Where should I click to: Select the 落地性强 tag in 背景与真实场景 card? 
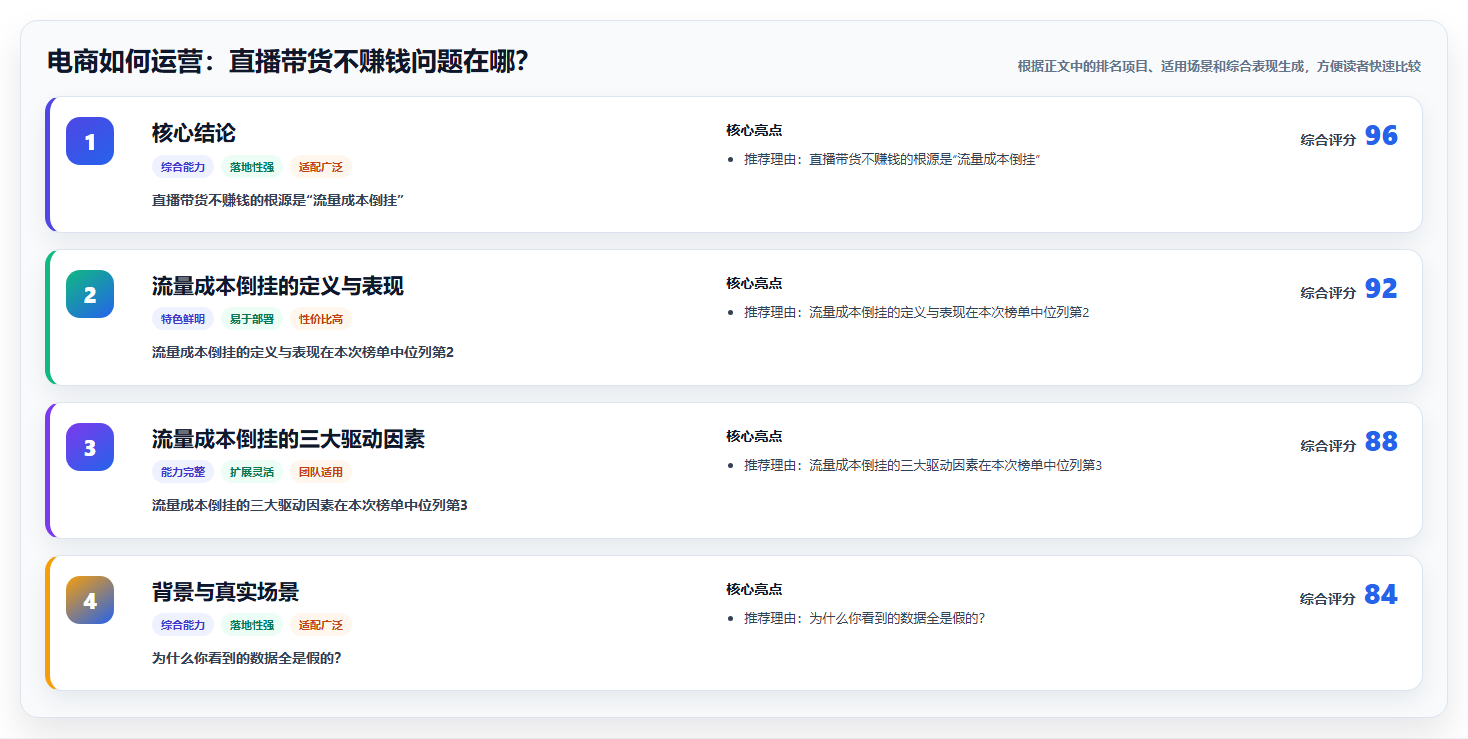point(252,626)
